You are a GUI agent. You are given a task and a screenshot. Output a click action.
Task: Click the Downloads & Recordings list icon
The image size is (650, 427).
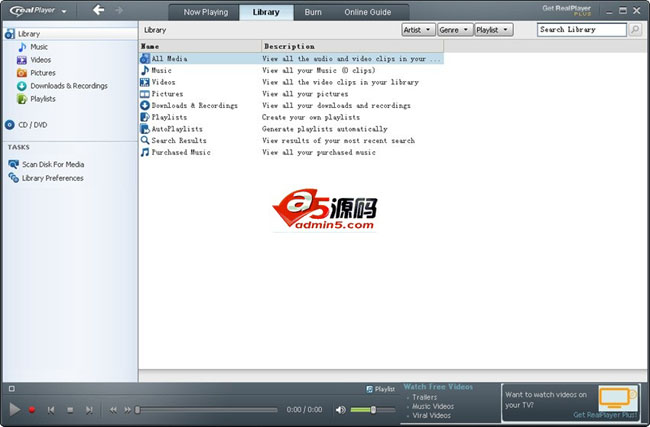145,105
